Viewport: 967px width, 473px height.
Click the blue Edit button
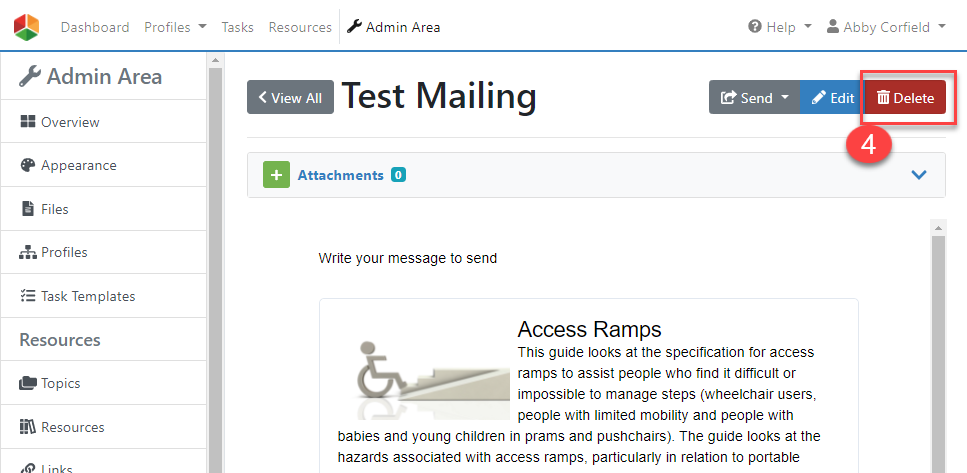pos(831,98)
